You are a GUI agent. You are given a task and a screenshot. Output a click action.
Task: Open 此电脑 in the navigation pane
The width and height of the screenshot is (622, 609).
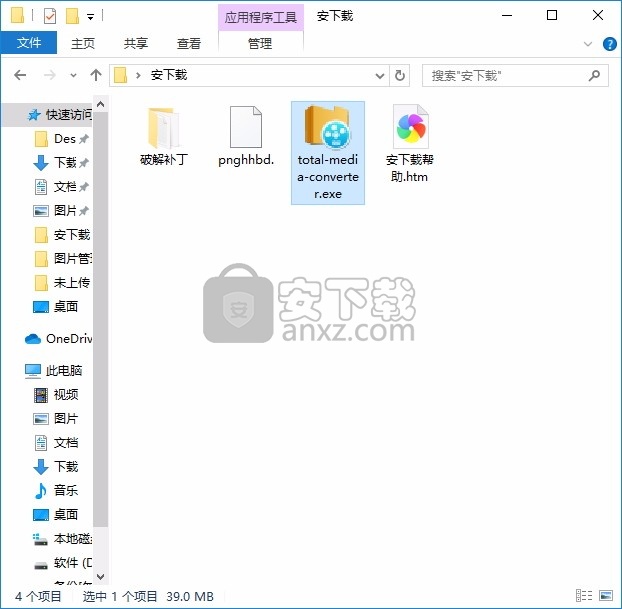[x=53, y=371]
